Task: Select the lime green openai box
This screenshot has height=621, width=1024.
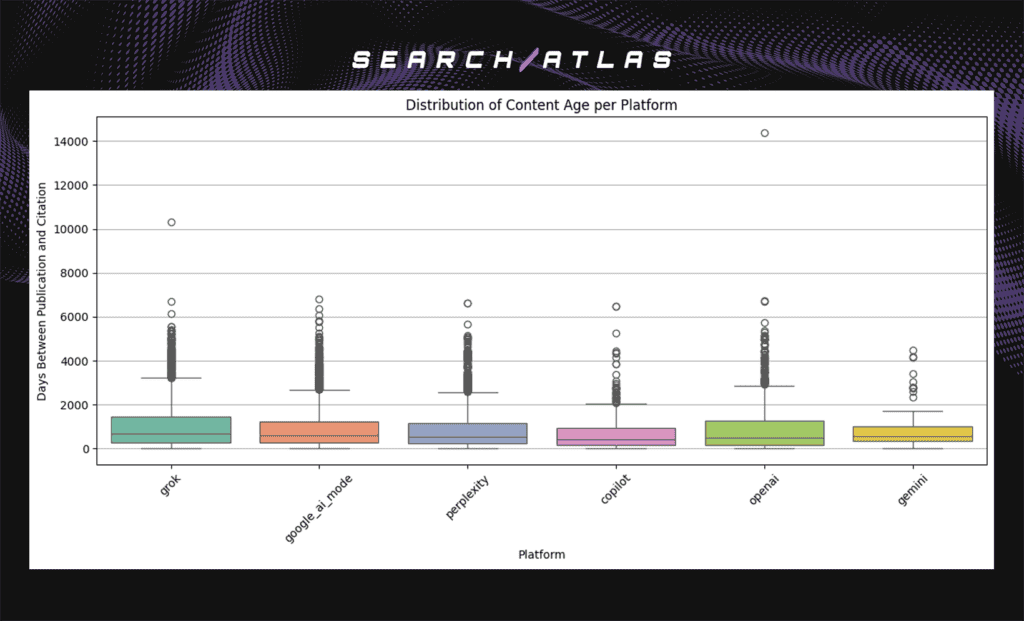Action: click(764, 433)
